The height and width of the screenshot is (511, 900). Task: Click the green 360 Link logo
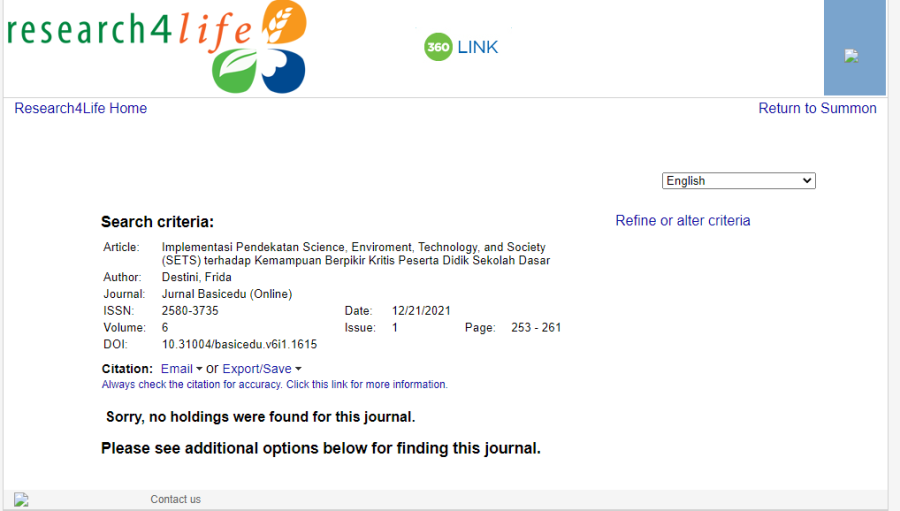tap(461, 47)
